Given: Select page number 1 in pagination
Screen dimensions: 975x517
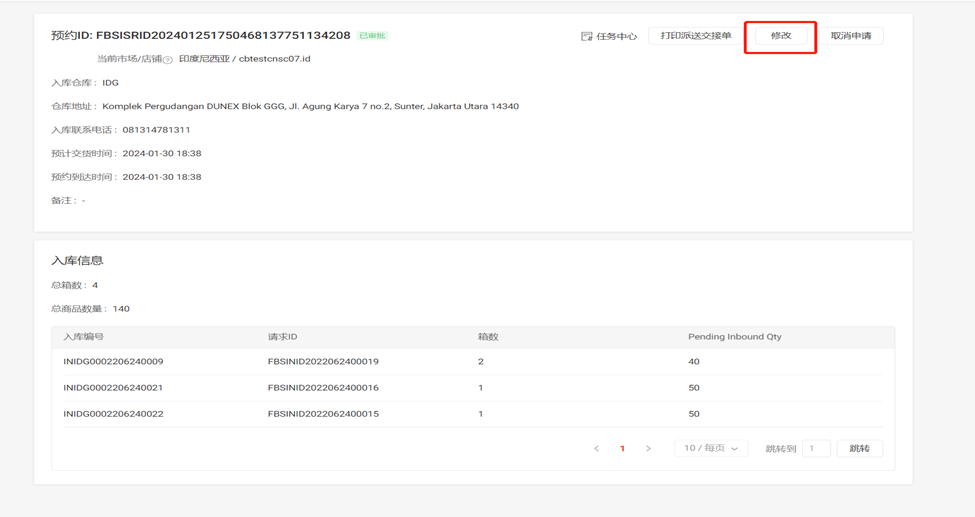Looking at the screenshot, I should (x=622, y=449).
